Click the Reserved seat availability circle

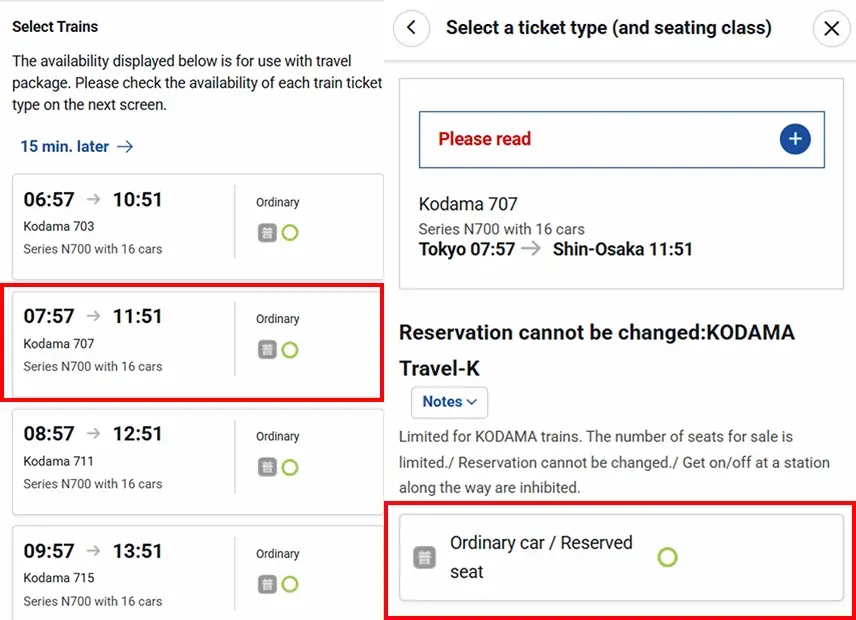pos(667,557)
